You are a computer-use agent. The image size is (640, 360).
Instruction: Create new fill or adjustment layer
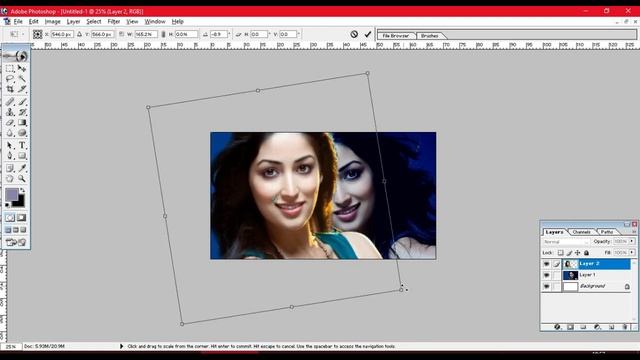click(597, 327)
